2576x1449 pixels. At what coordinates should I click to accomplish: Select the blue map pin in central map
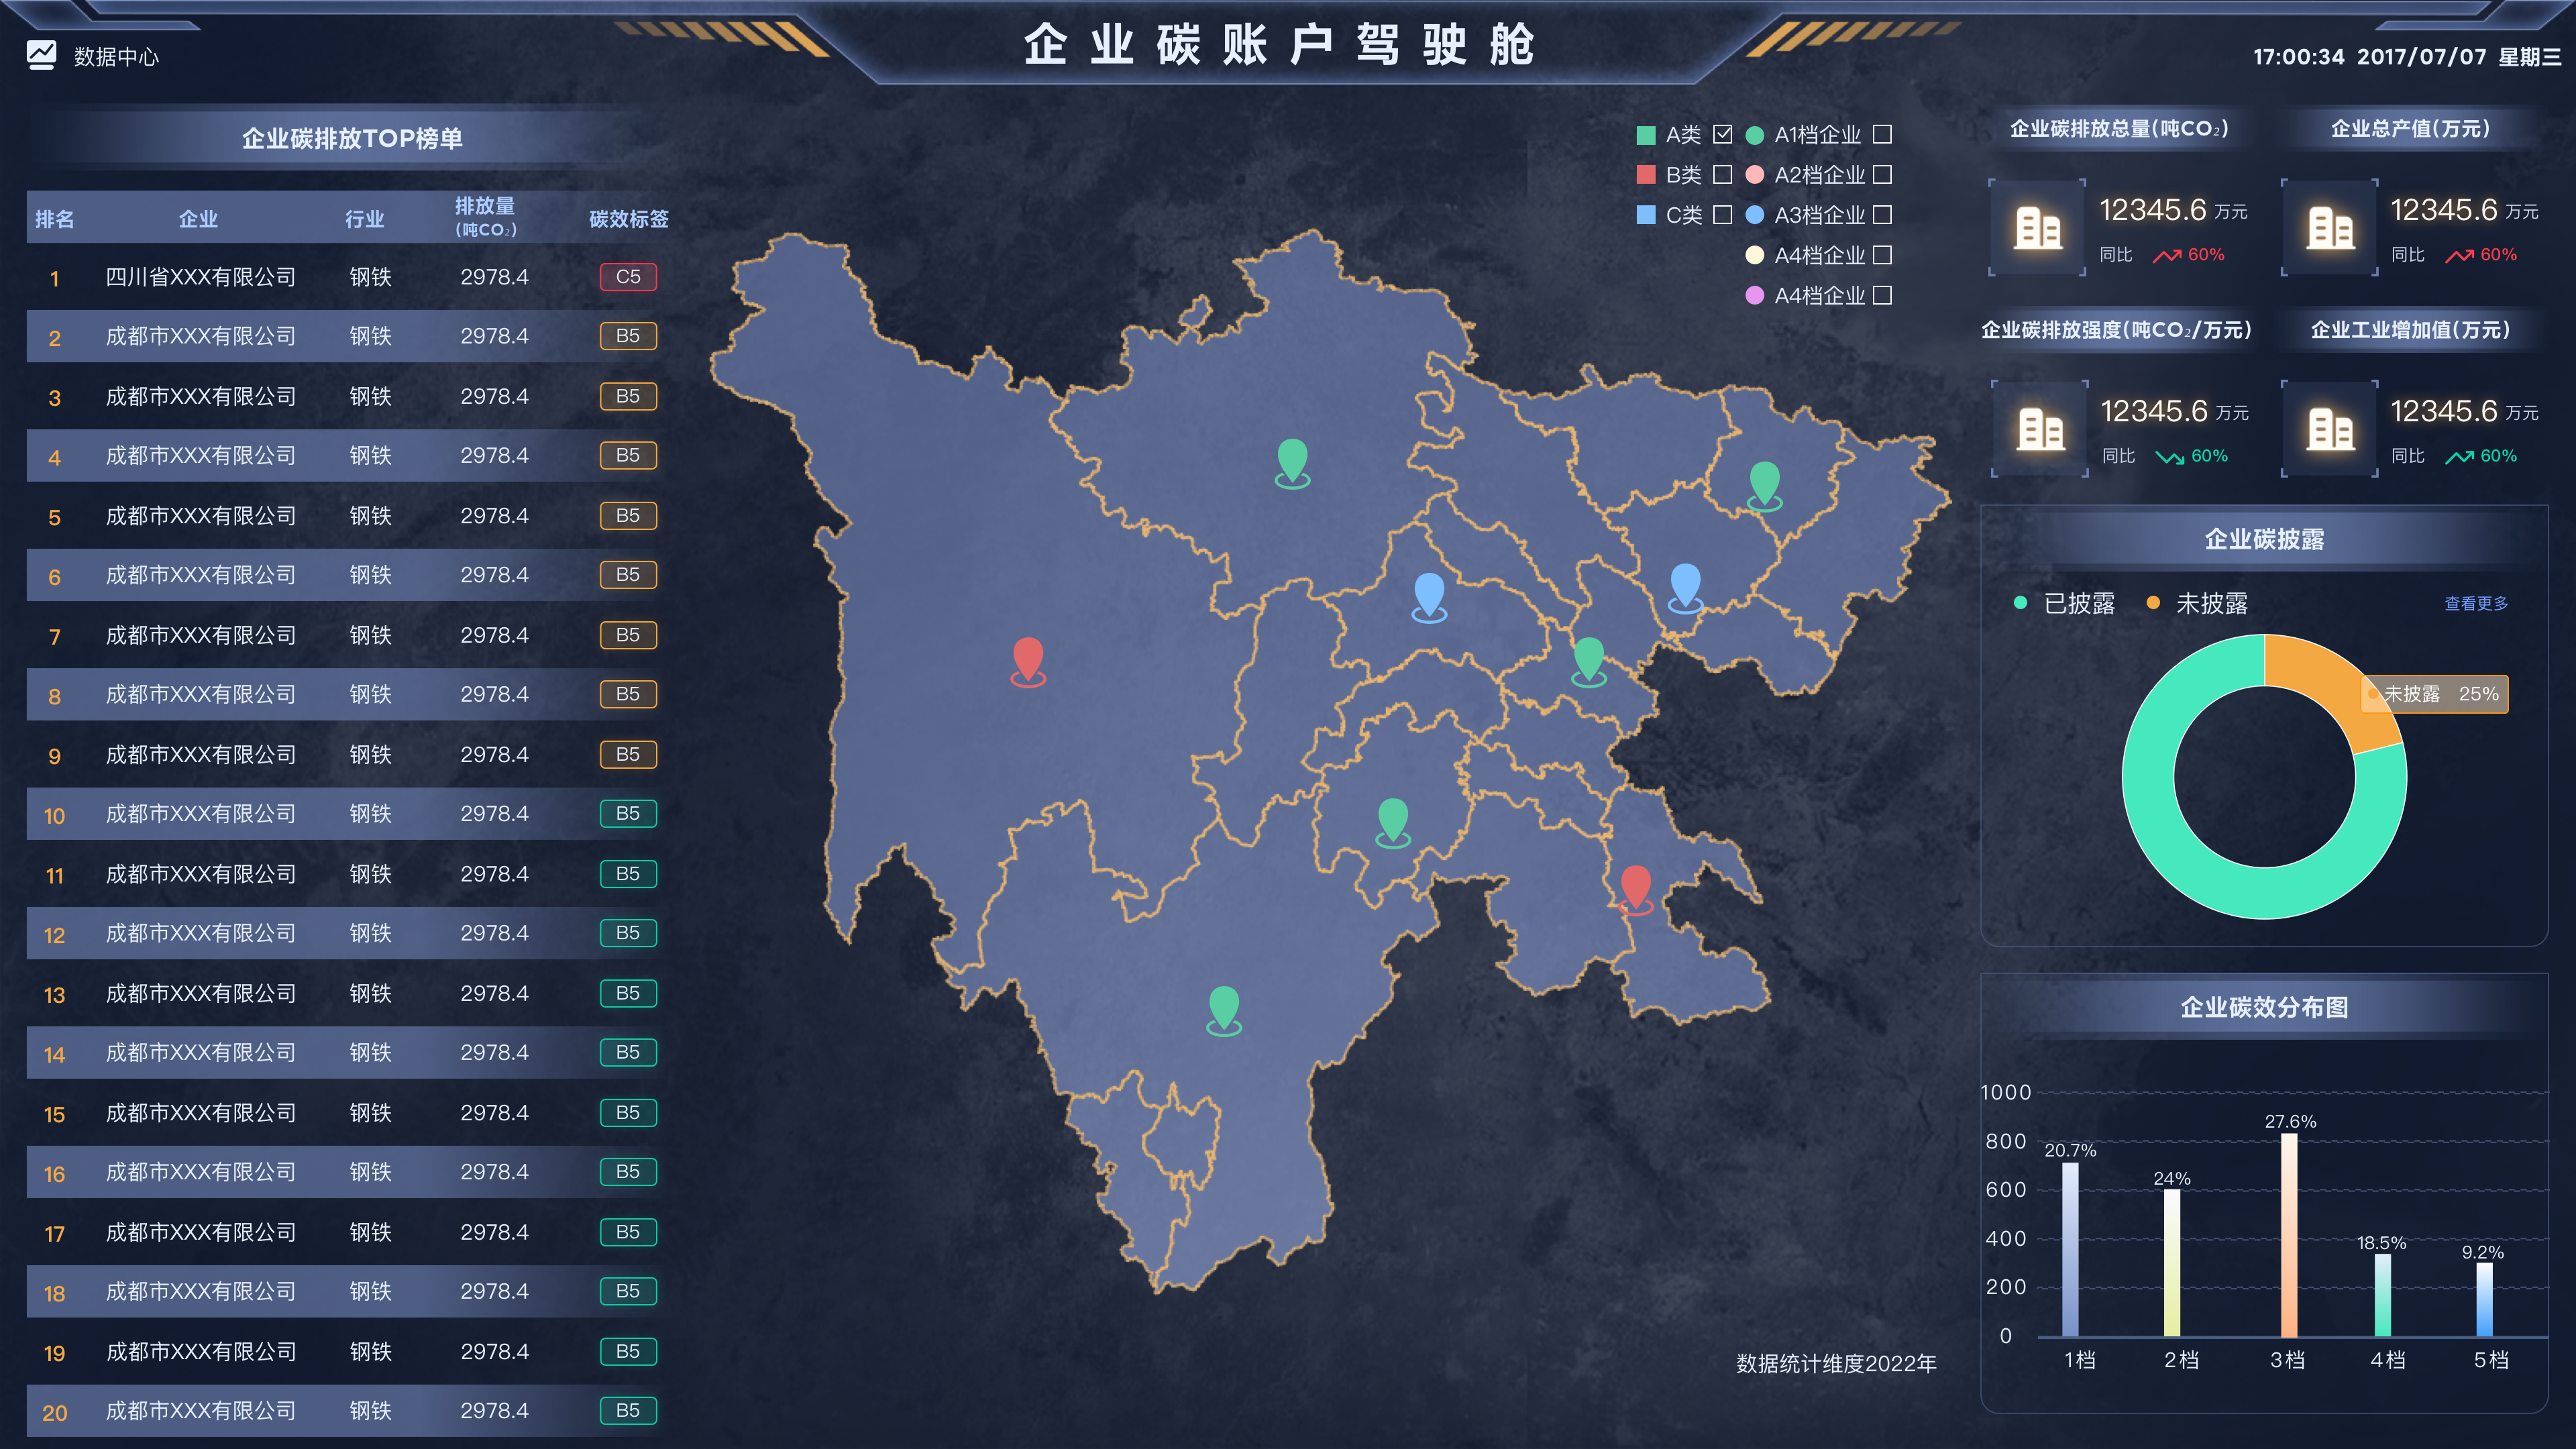click(1429, 597)
